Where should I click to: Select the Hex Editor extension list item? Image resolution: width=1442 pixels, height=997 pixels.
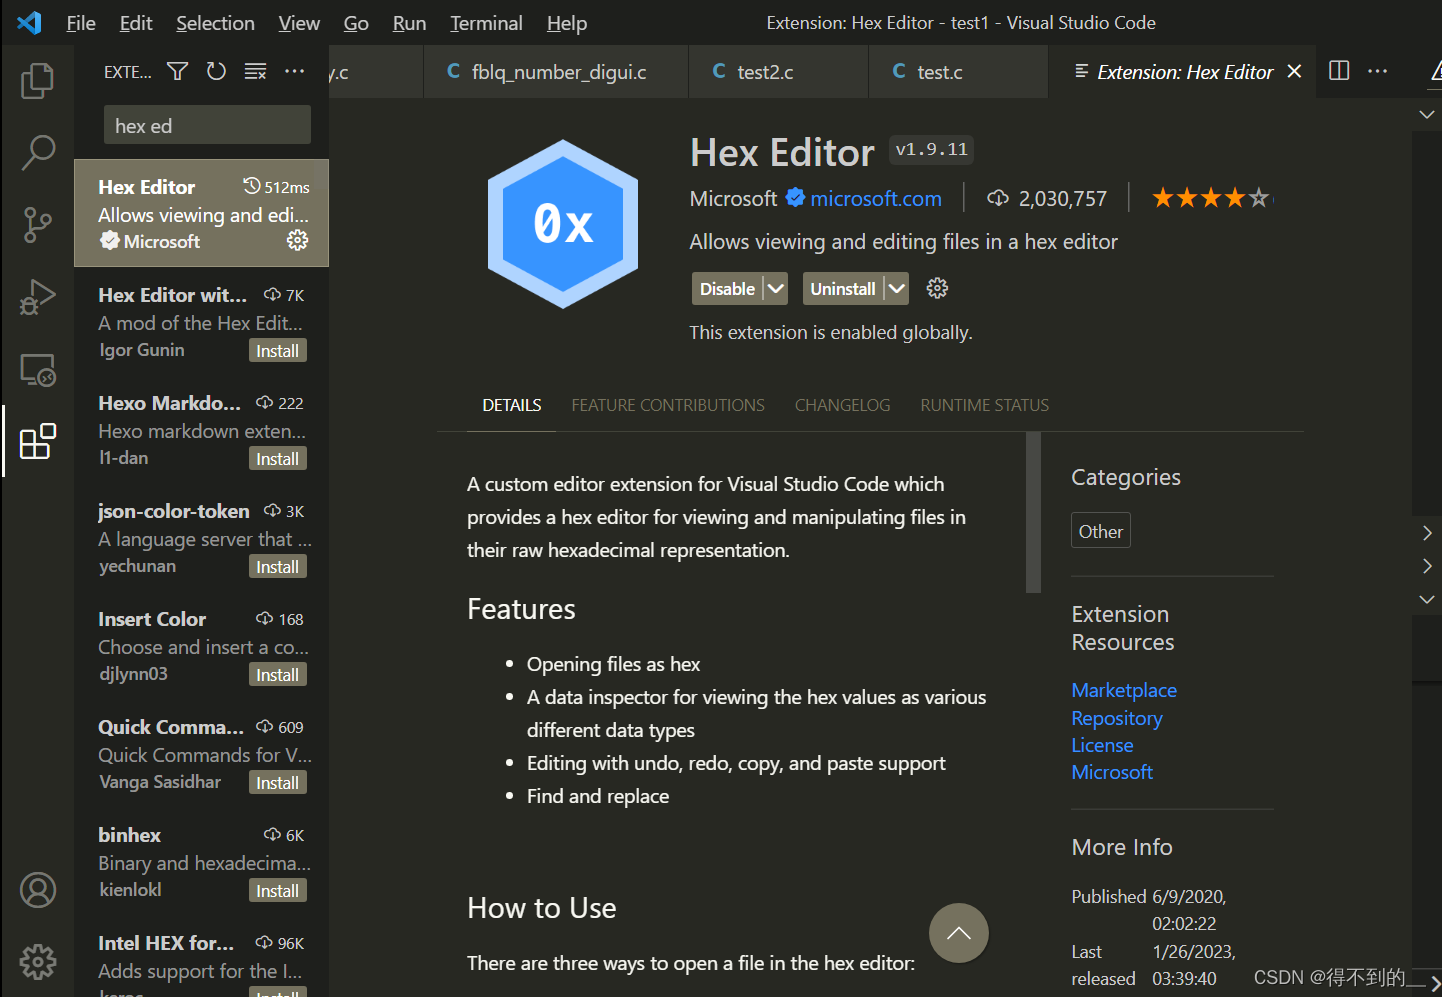coord(202,213)
